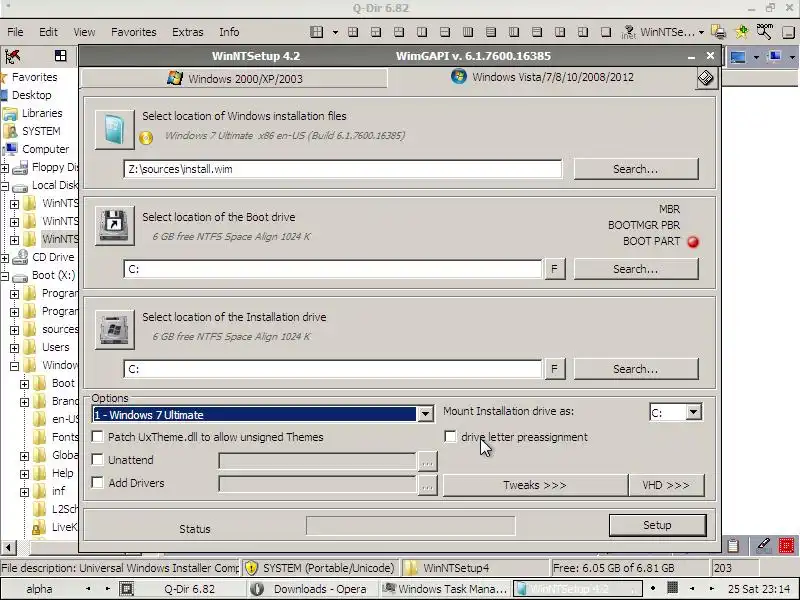
Task: Open the Edit menu
Action: point(48,32)
